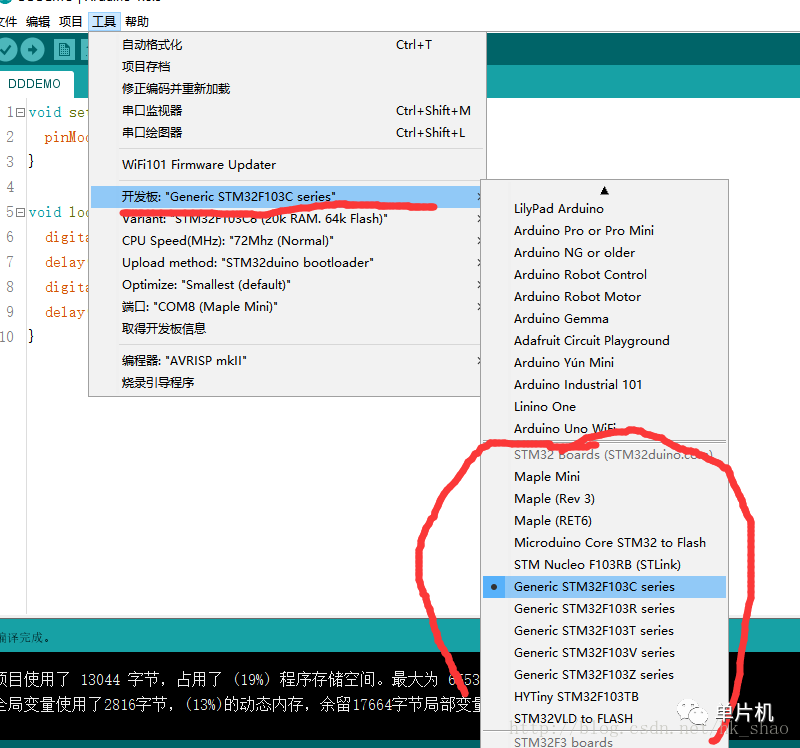This screenshot has width=800, height=748.
Task: Open the 编辑 menu
Action: 38,21
